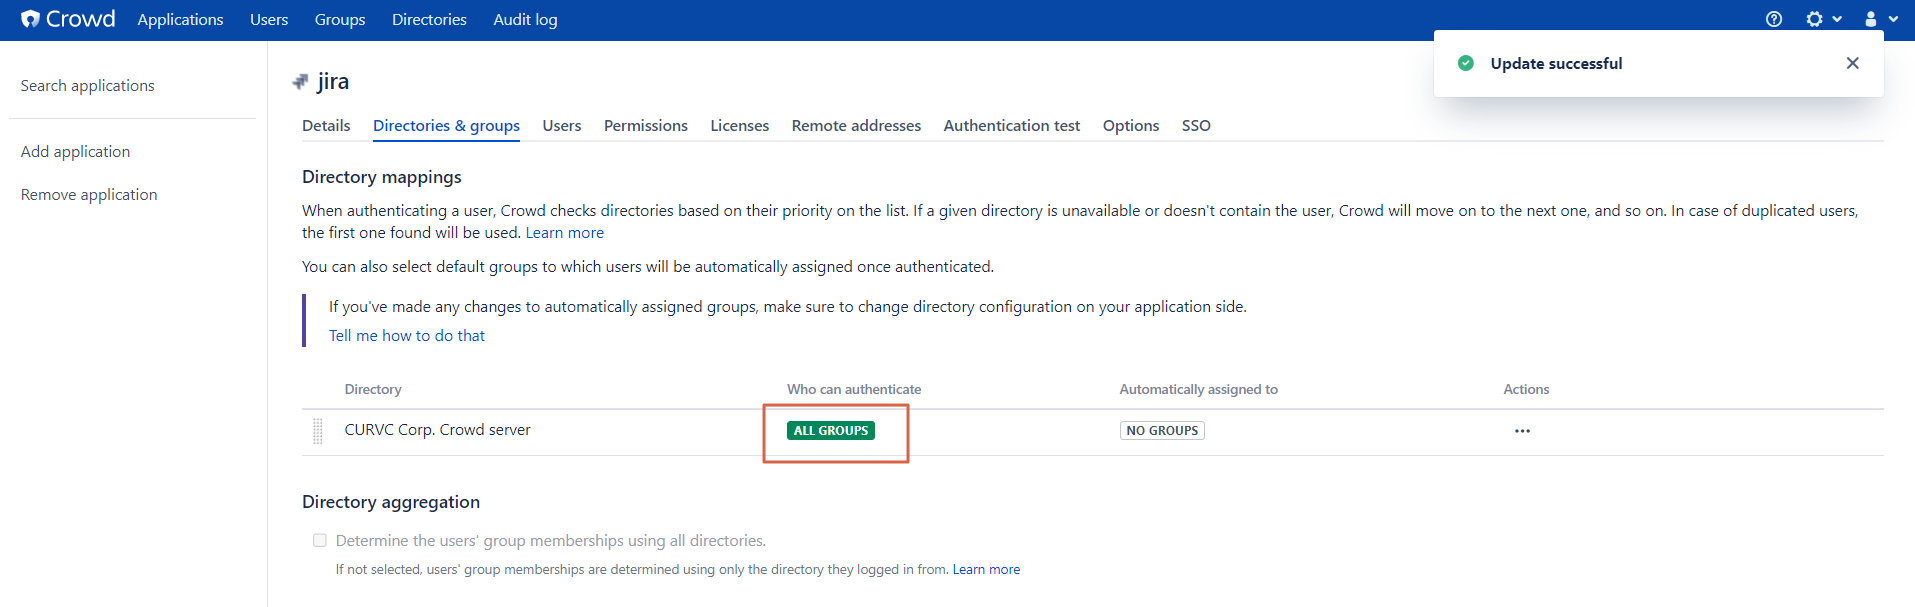Viewport: 1915px width, 607px height.
Task: Open Groups in the top navigation
Action: [340, 20]
